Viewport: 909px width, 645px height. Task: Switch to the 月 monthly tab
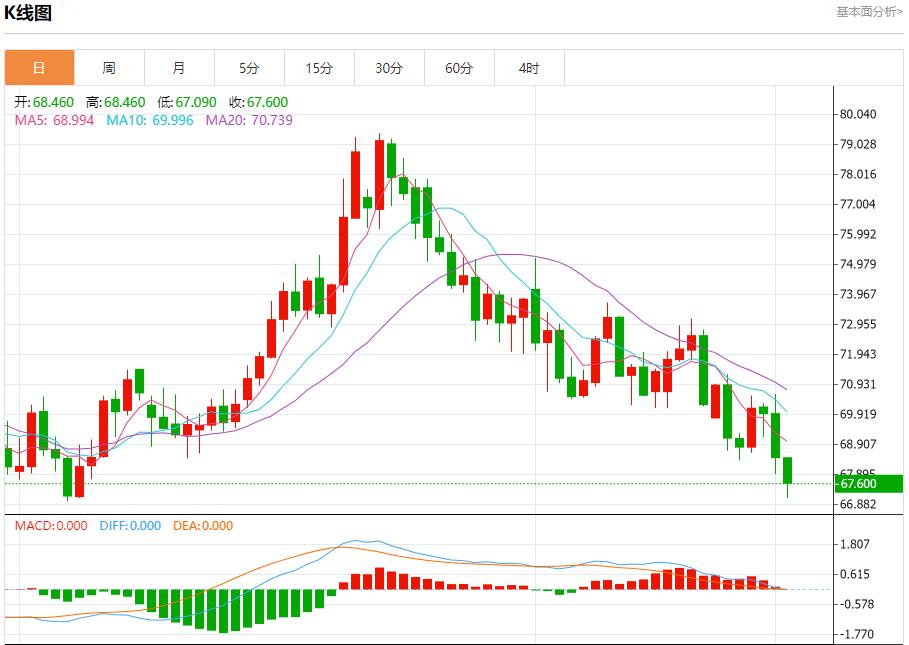point(179,68)
